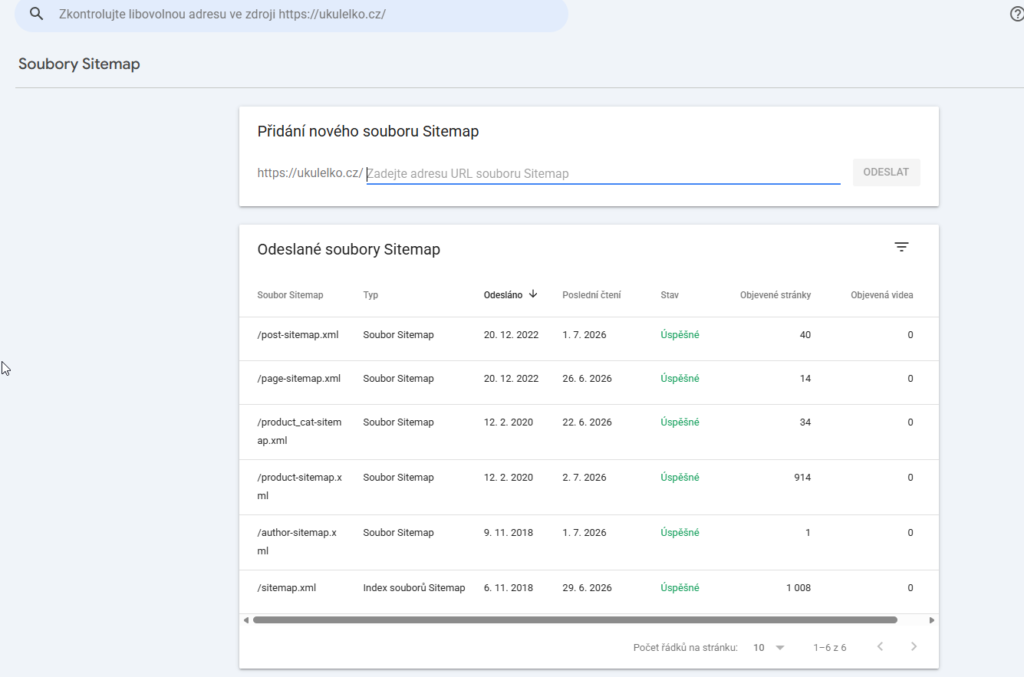Click discovered pages value 14

pos(805,379)
